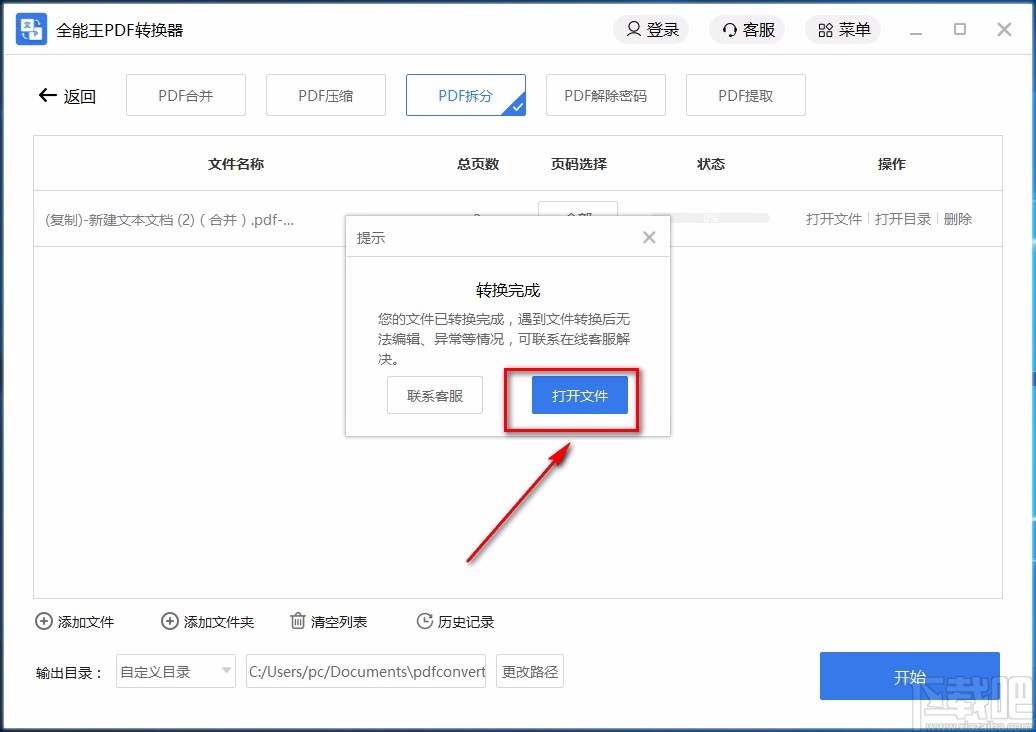Image resolution: width=1036 pixels, height=732 pixels.
Task: Click the 添加文件 plus icon
Action: coord(42,621)
